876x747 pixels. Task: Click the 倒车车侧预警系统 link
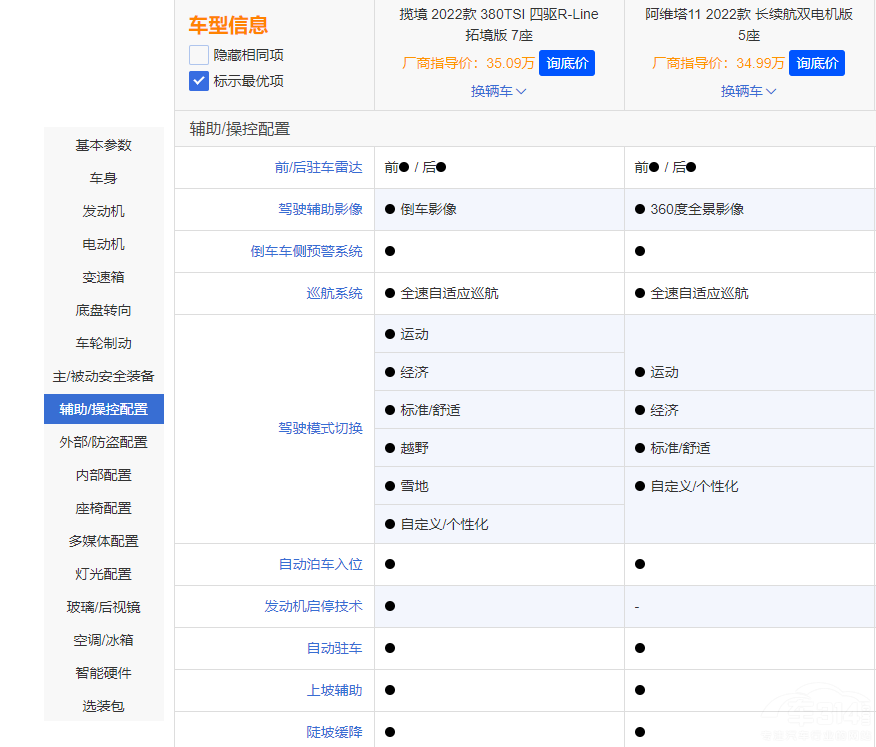[x=306, y=251]
